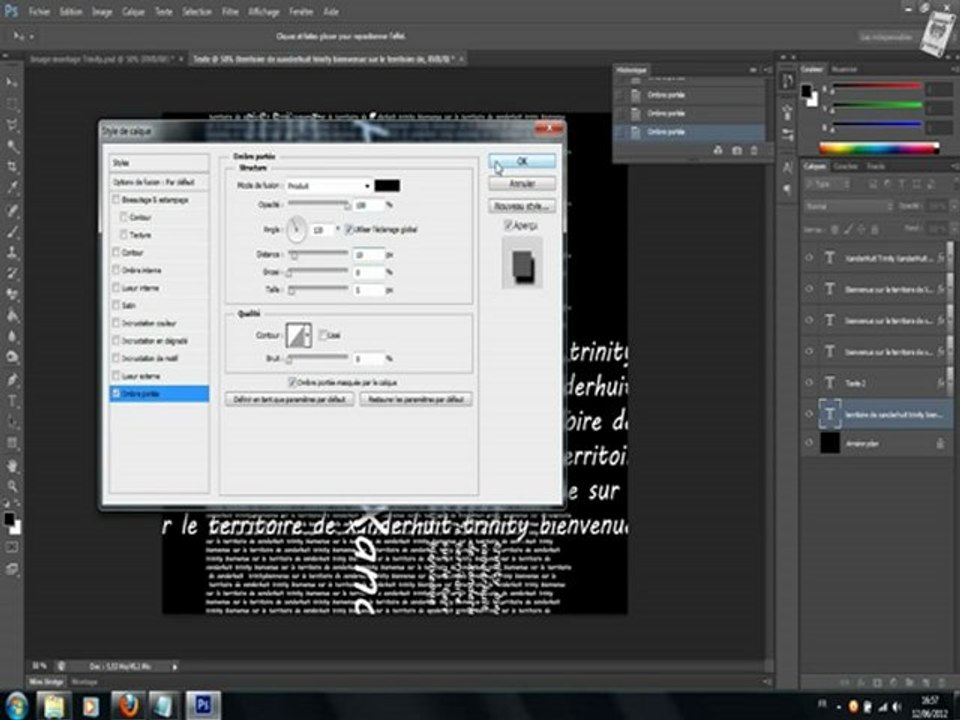The height and width of the screenshot is (720, 960).
Task: Select the Crop tool
Action: coord(12,167)
